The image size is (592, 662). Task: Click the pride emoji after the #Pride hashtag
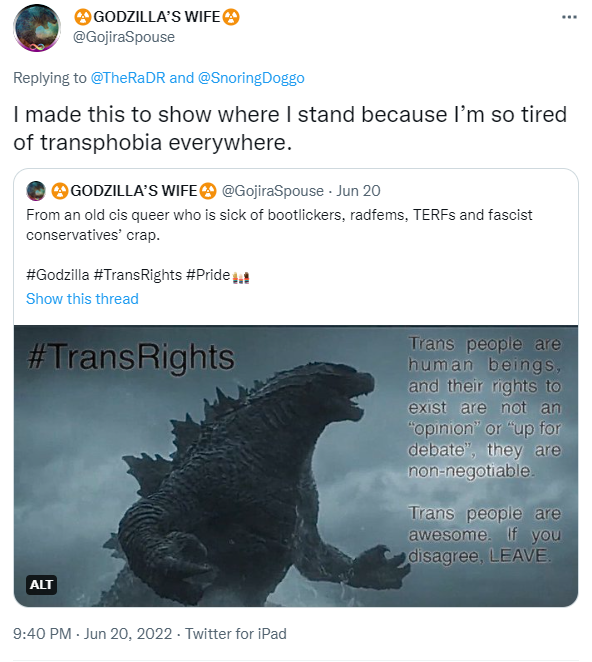tap(241, 277)
